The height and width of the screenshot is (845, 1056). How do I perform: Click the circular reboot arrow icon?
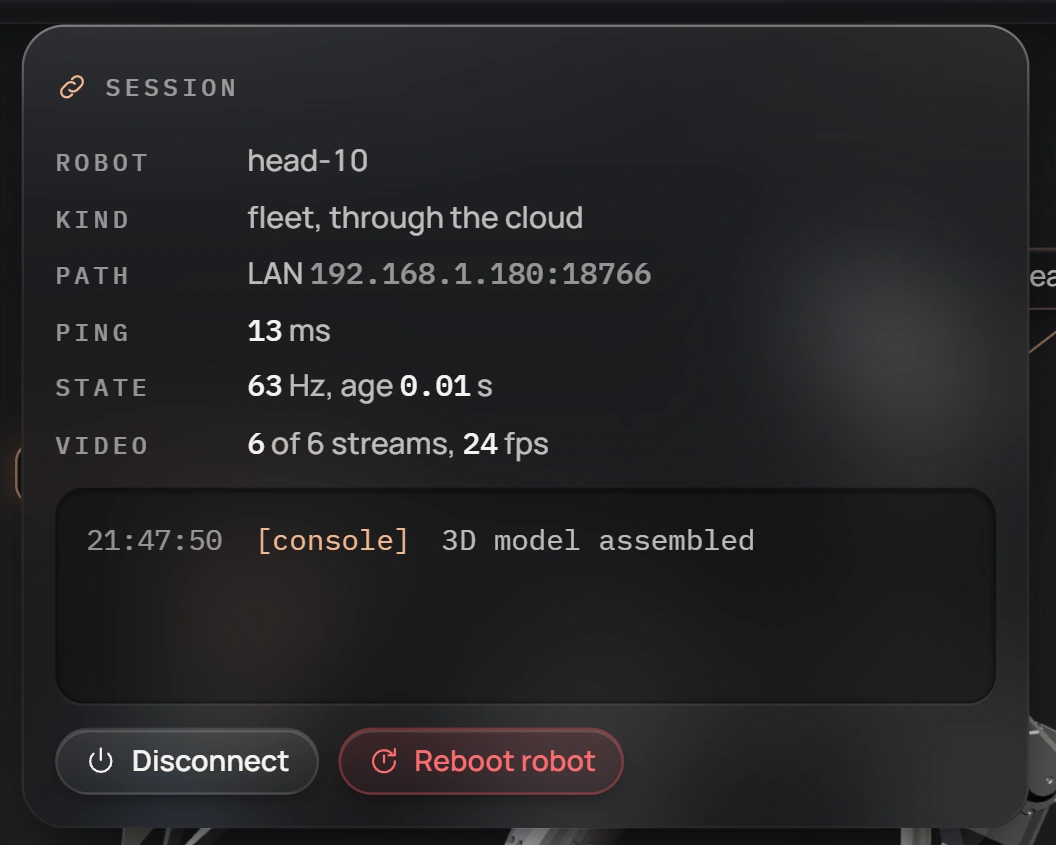pos(384,761)
